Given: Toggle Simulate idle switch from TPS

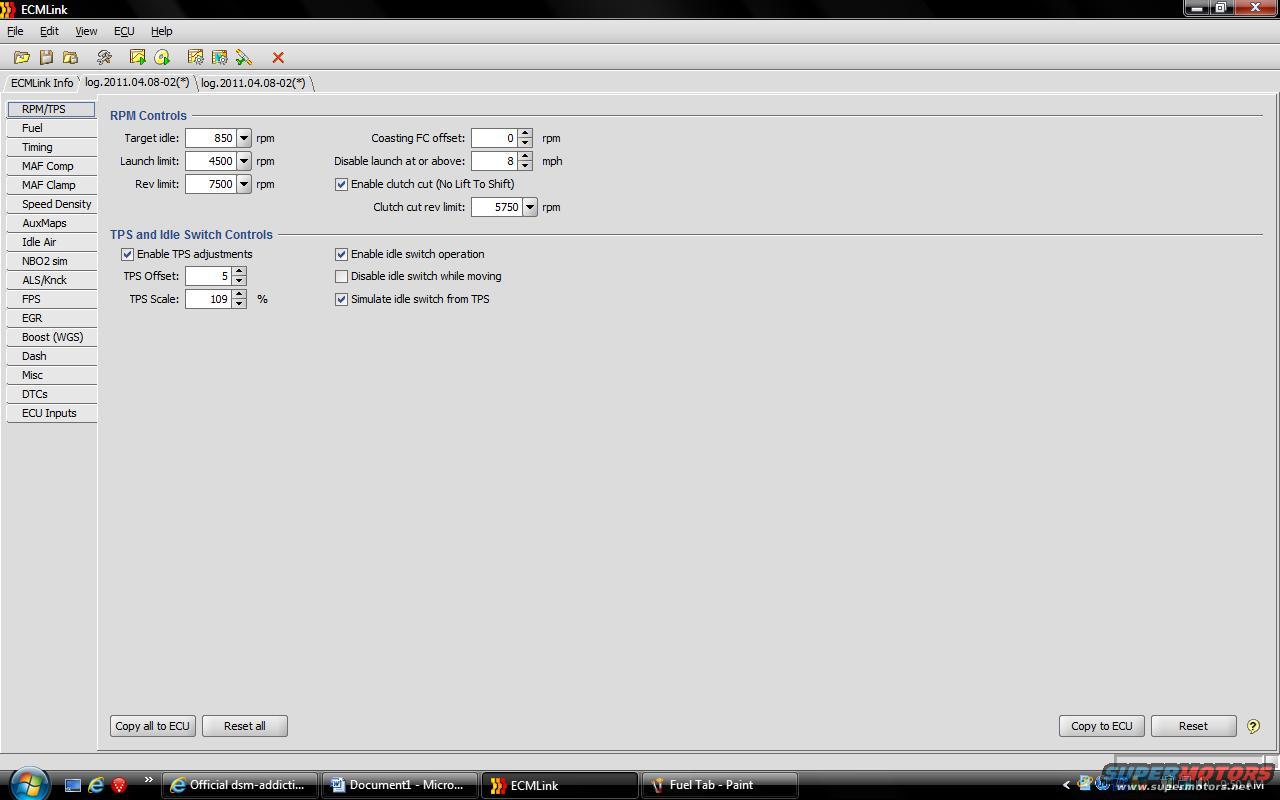Looking at the screenshot, I should (341, 299).
